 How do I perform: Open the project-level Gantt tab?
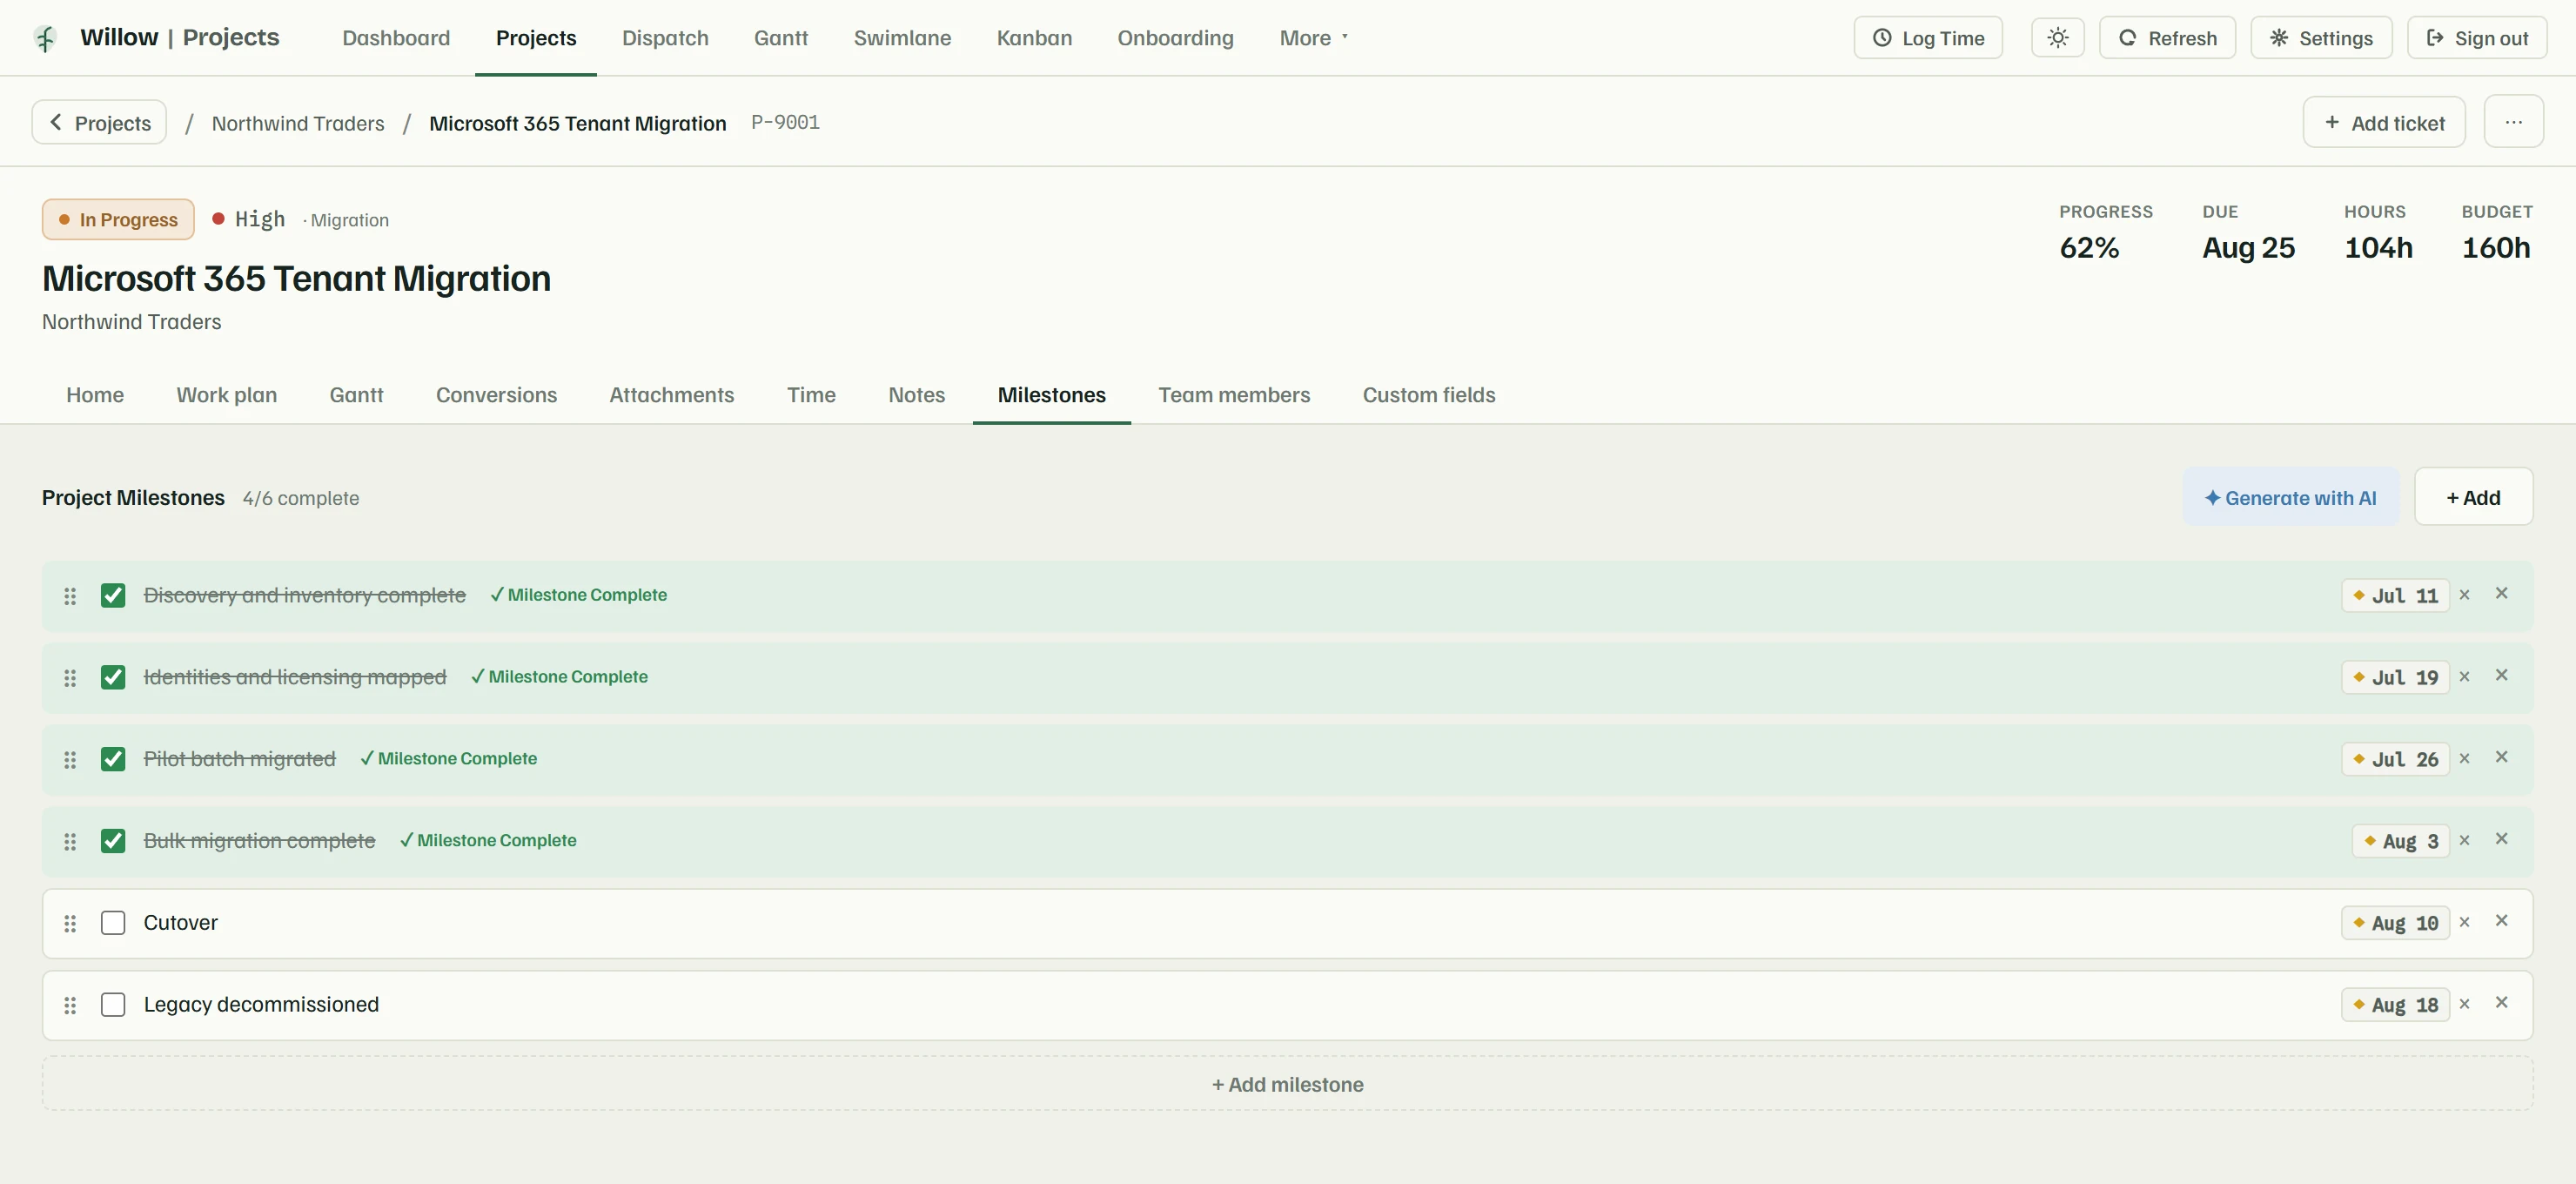356,395
